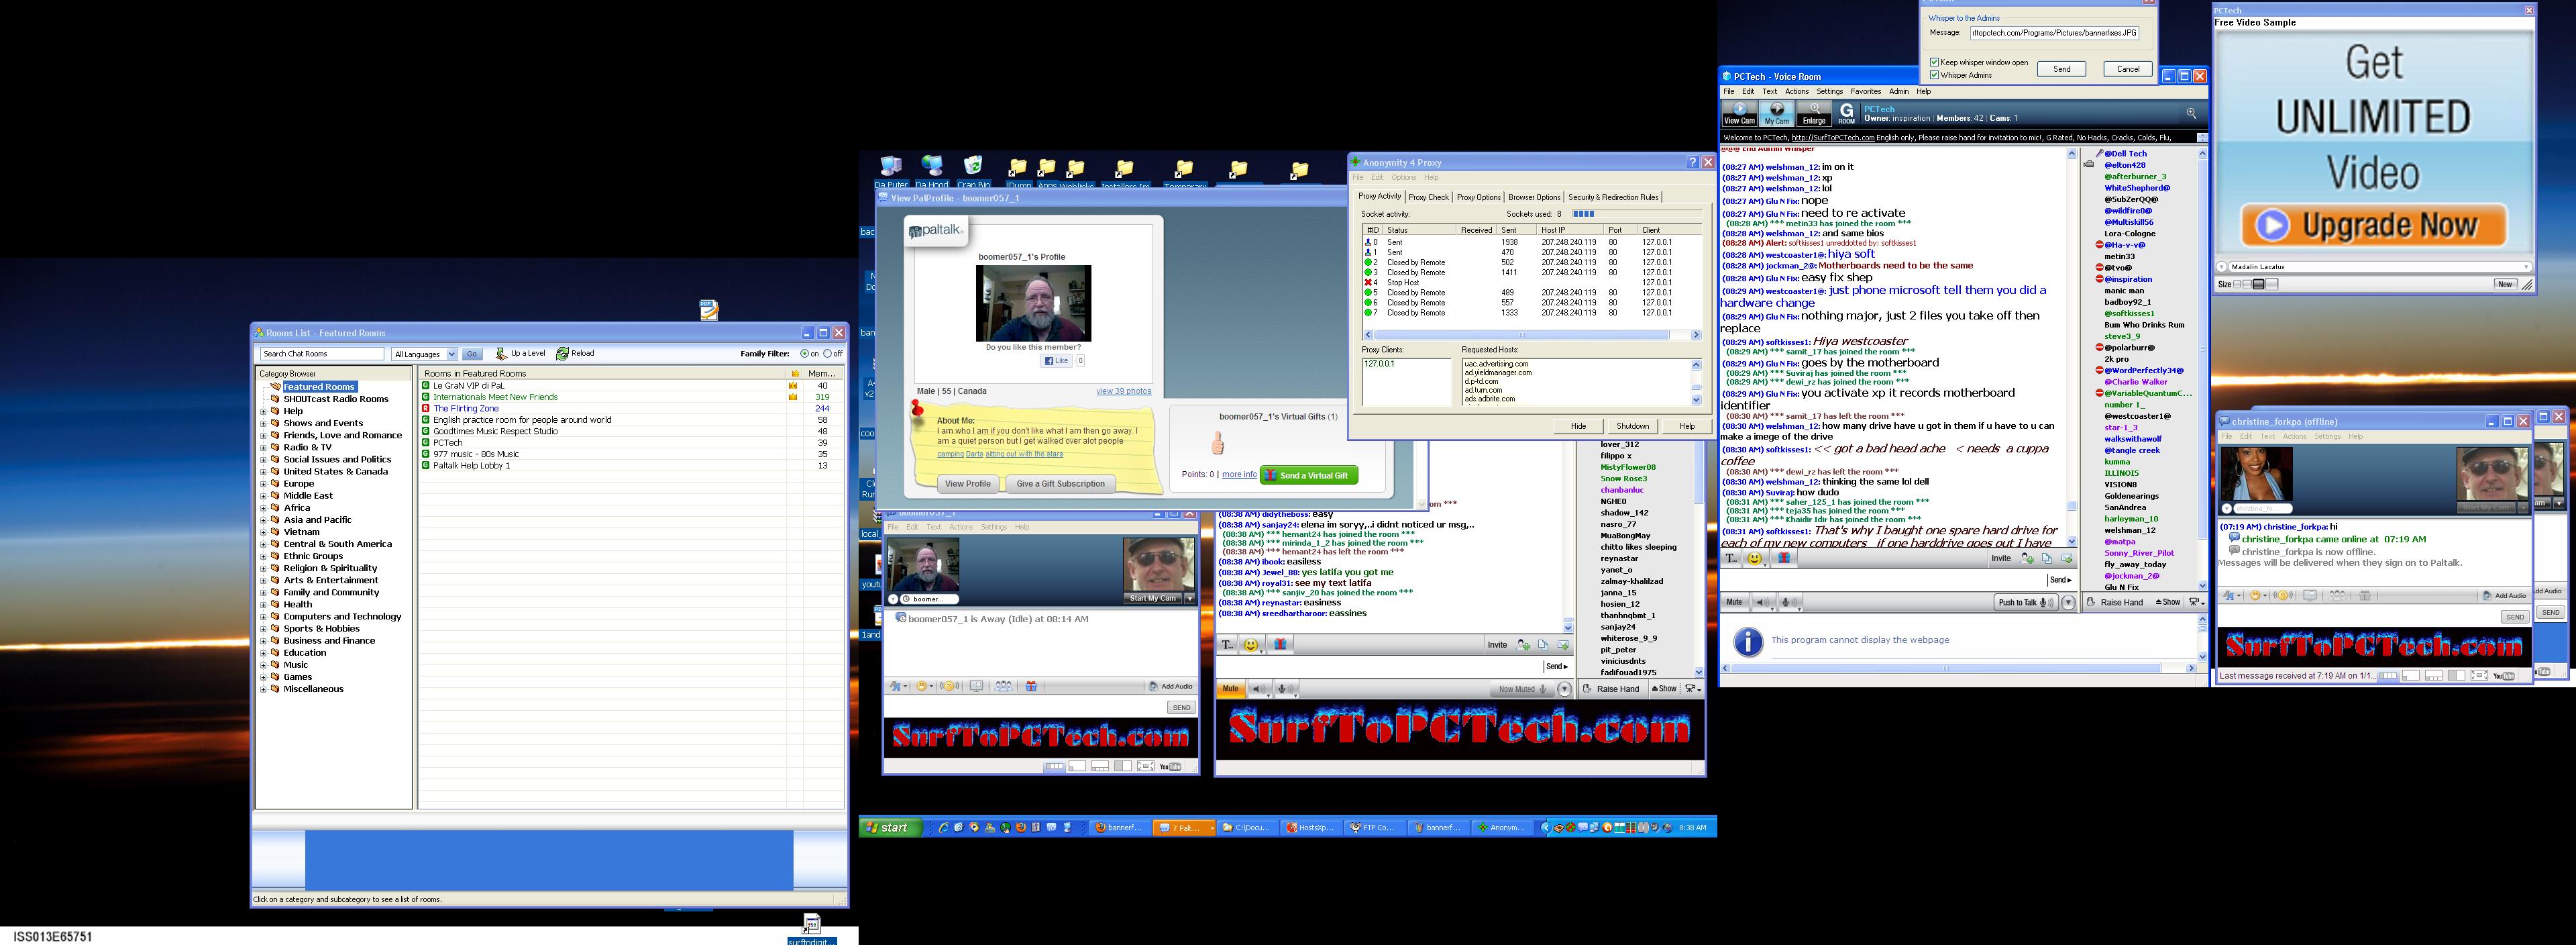Click My Cam icon in PCTech room
This screenshot has width=2576, height=945.
[1777, 113]
